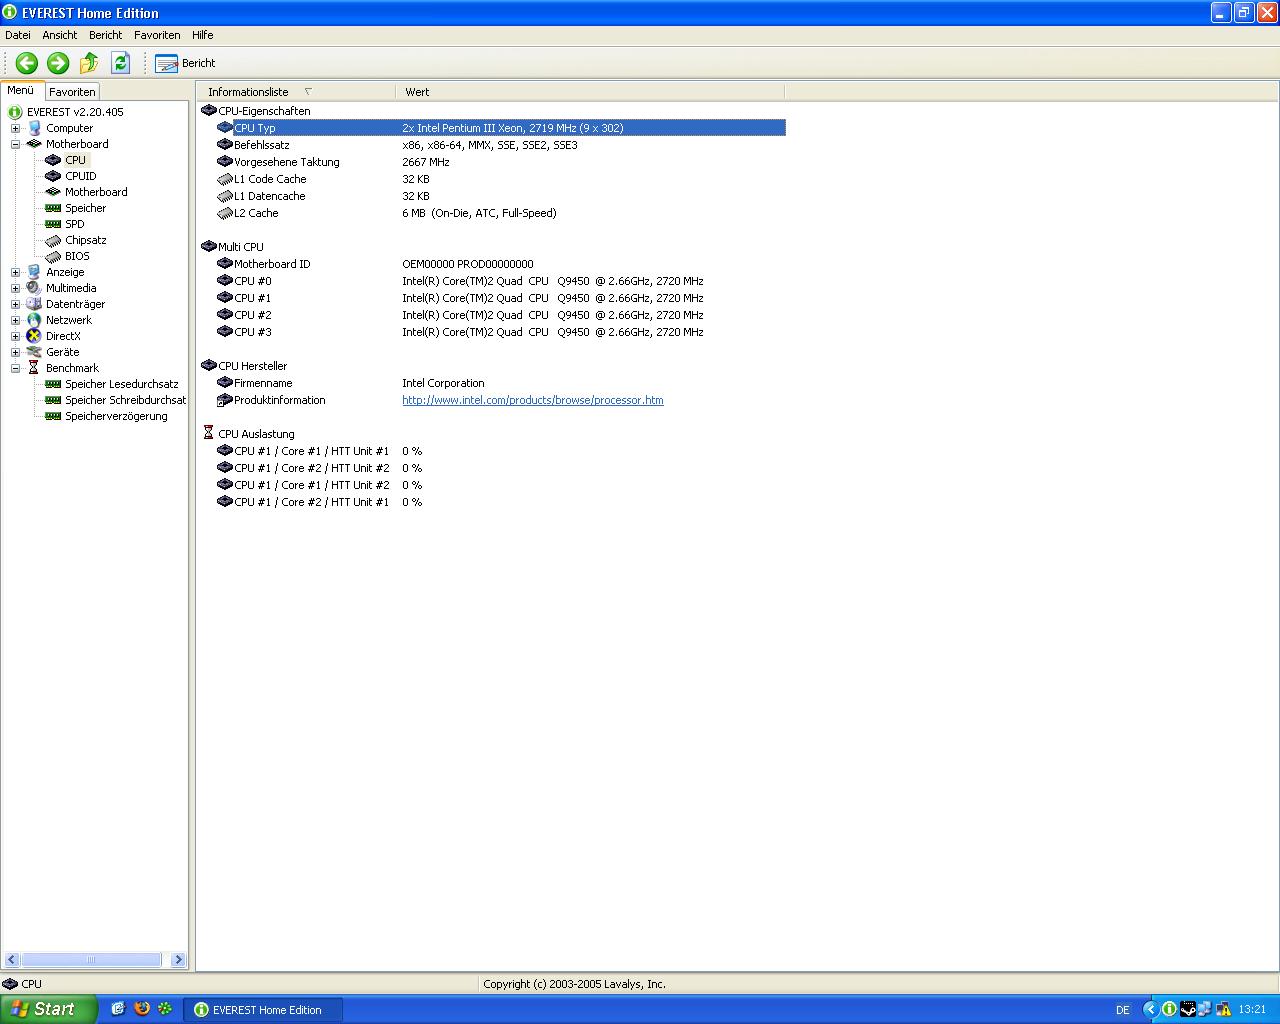Select CPU item under Motherboard

[x=76, y=160]
